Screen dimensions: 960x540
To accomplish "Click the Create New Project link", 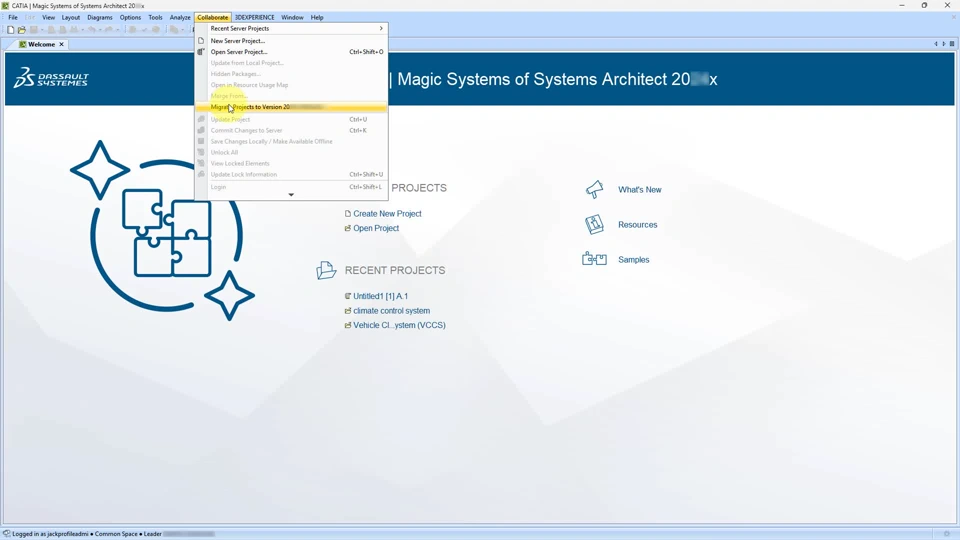I will tap(387, 214).
